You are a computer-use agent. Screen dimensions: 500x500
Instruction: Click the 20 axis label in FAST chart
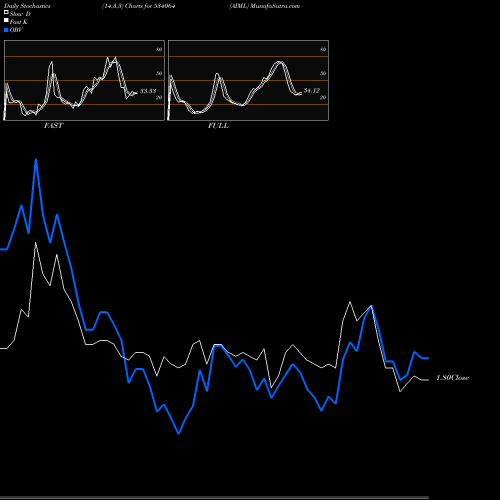(159, 97)
